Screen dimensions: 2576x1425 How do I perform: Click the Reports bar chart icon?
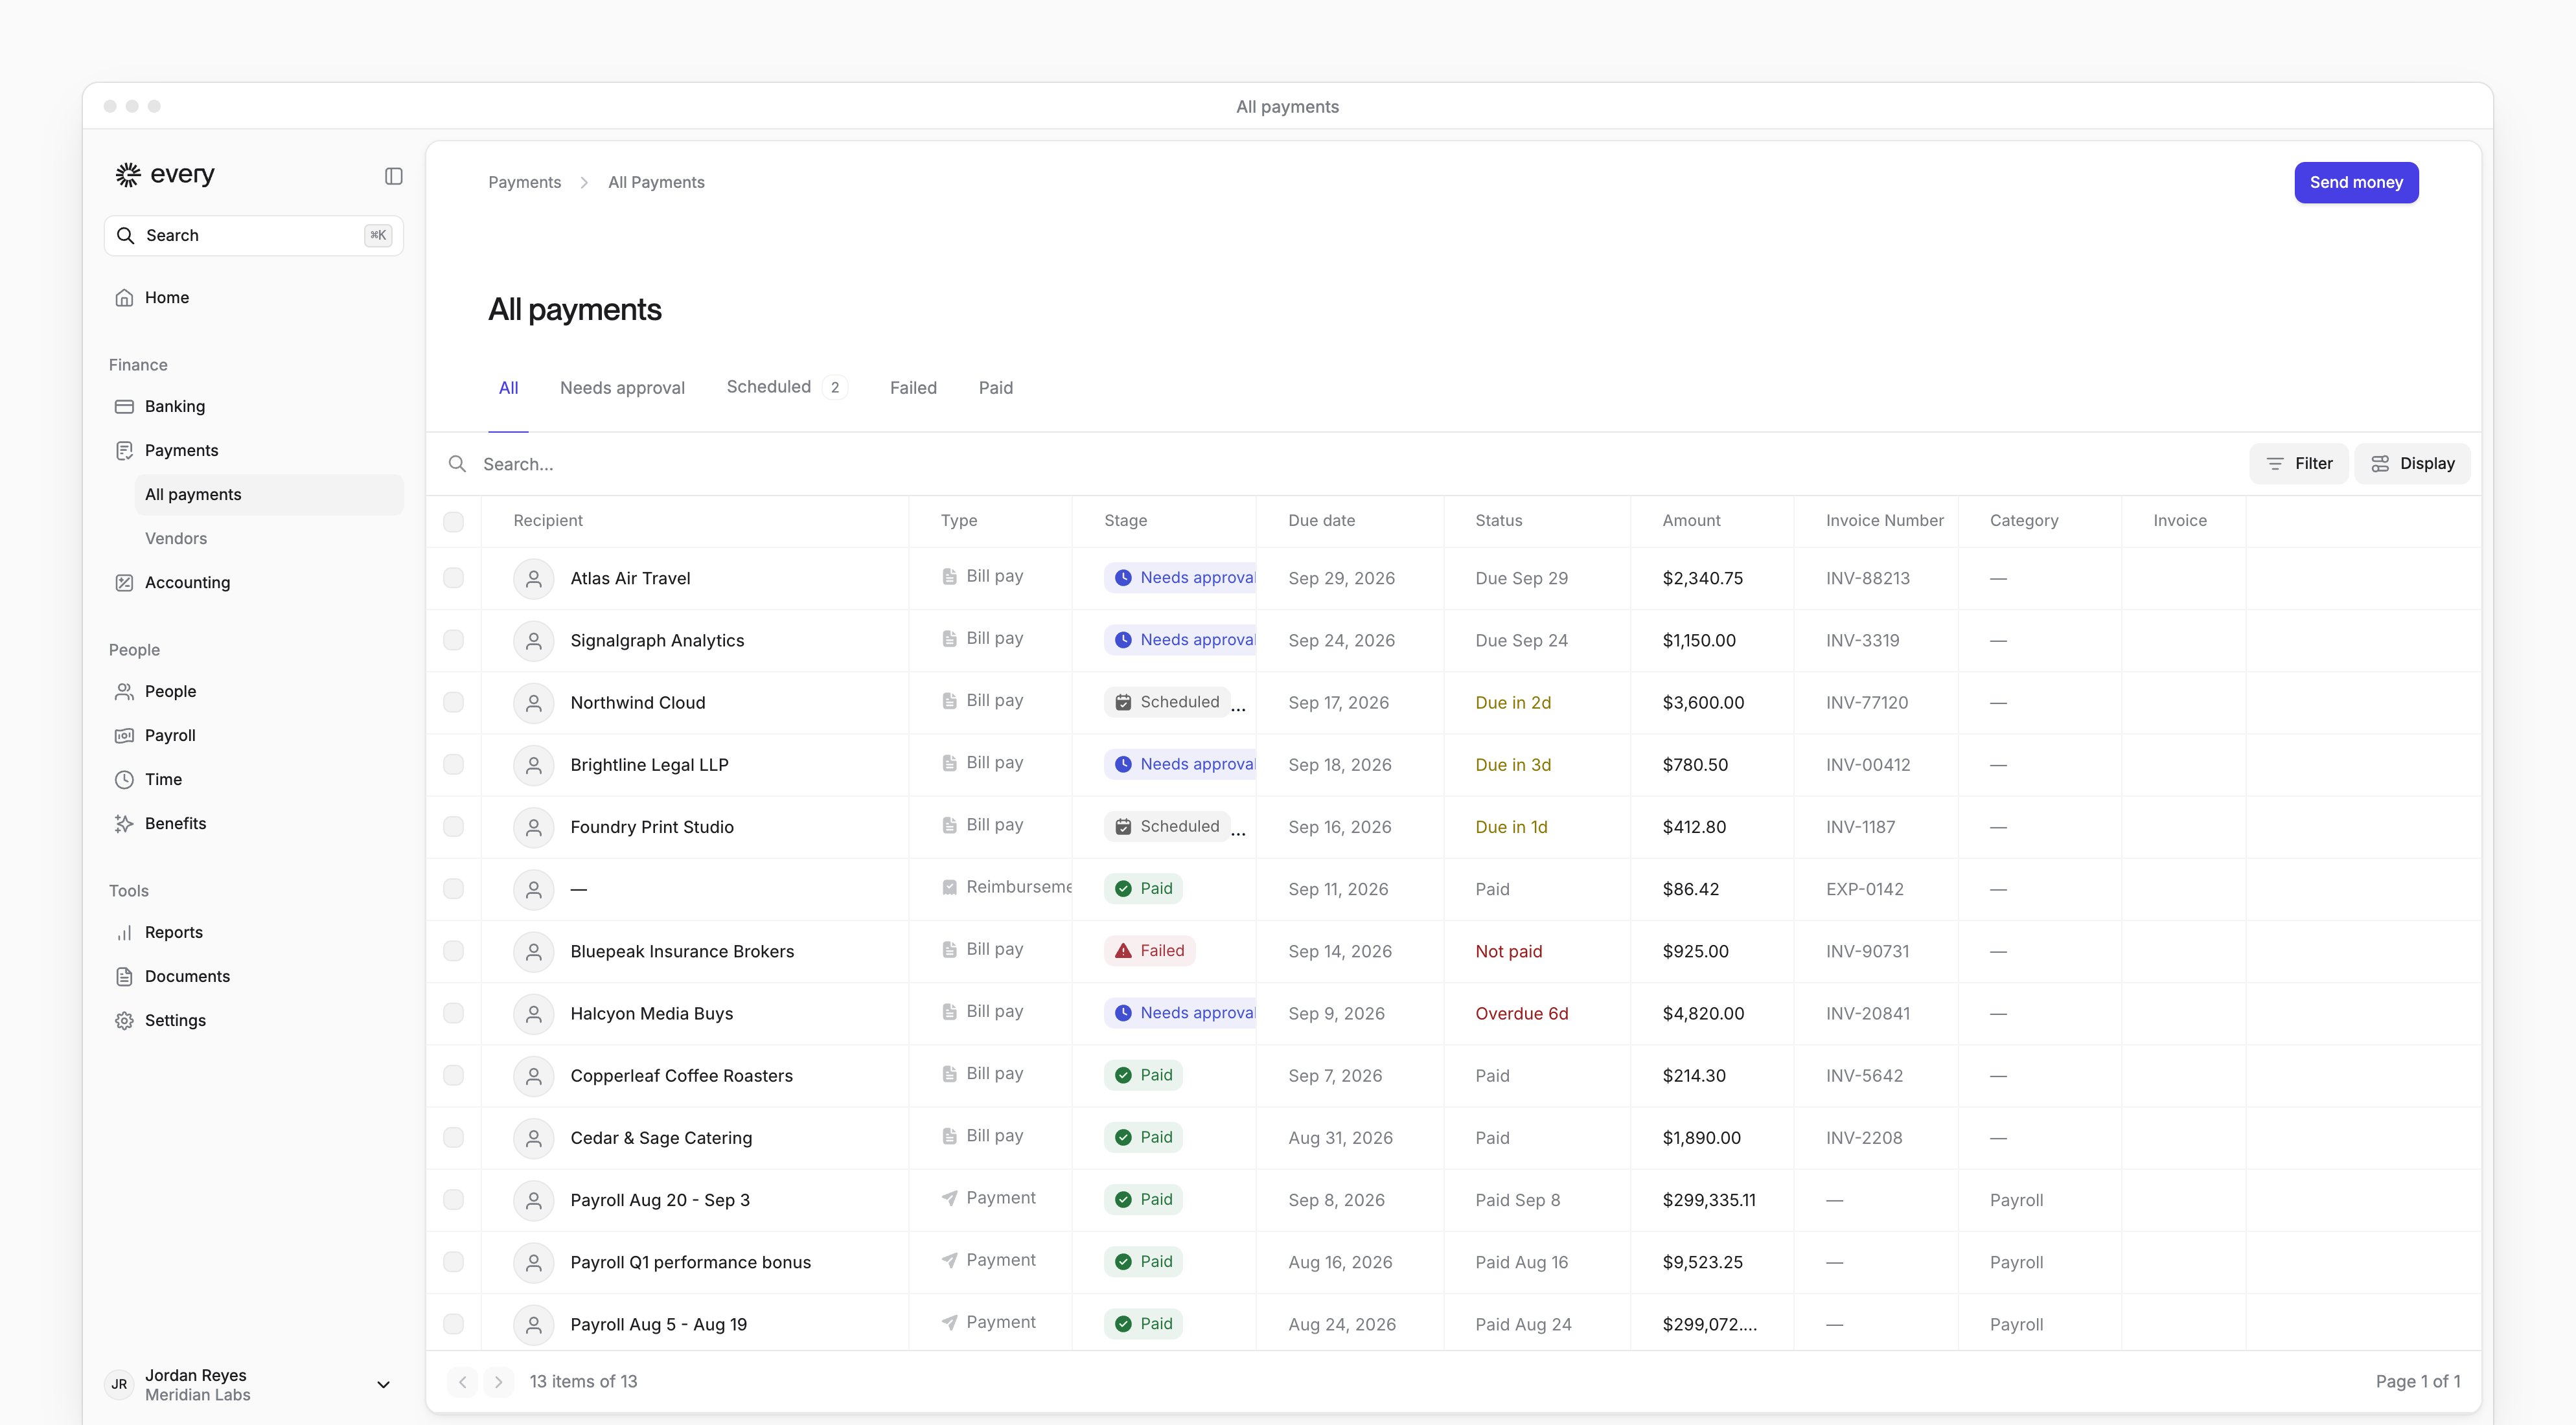point(124,933)
